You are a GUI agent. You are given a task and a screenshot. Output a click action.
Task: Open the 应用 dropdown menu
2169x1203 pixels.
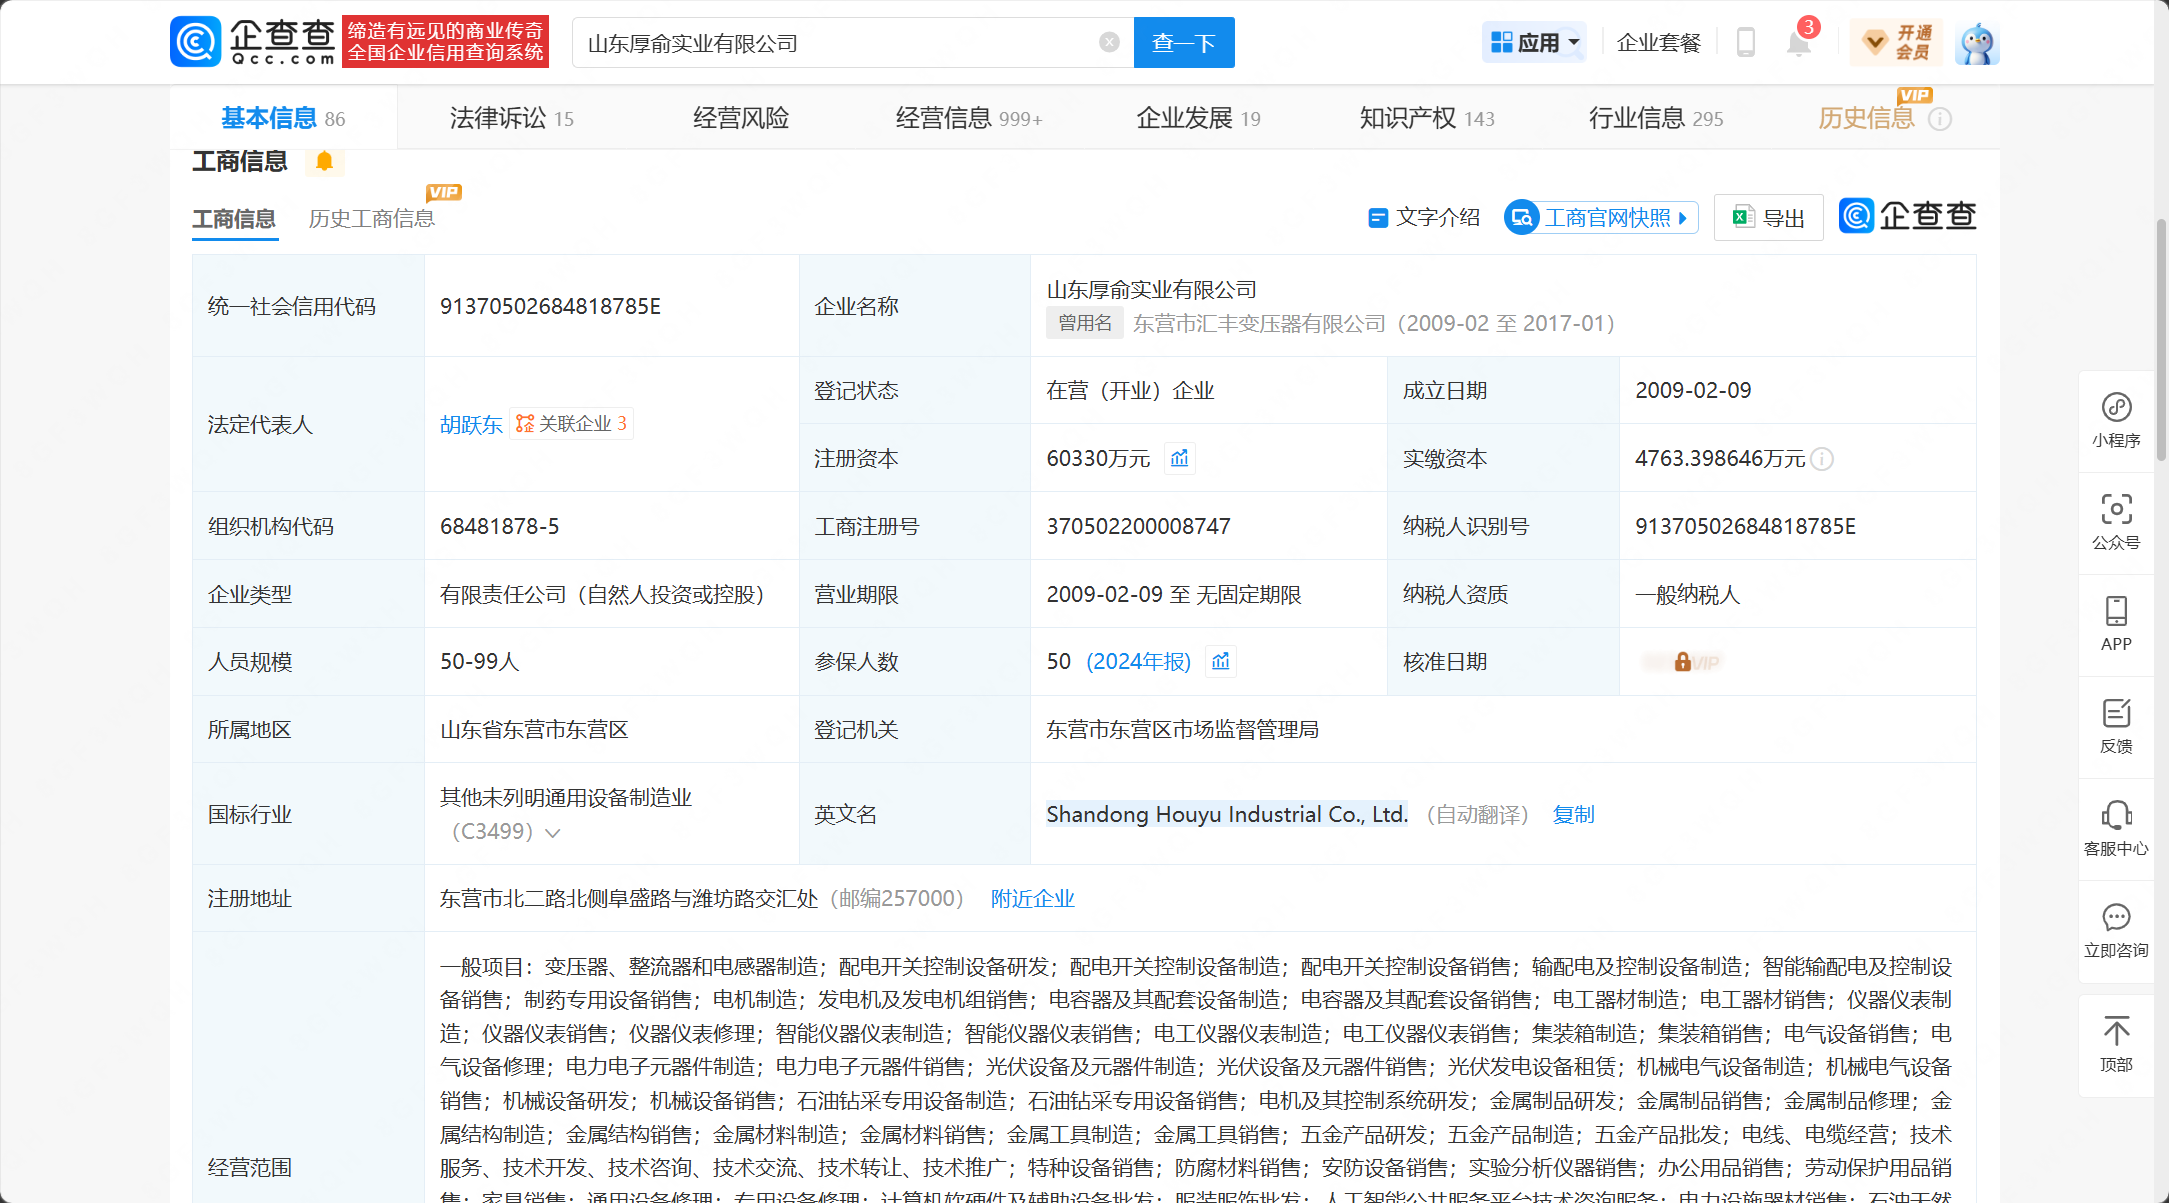[1534, 43]
